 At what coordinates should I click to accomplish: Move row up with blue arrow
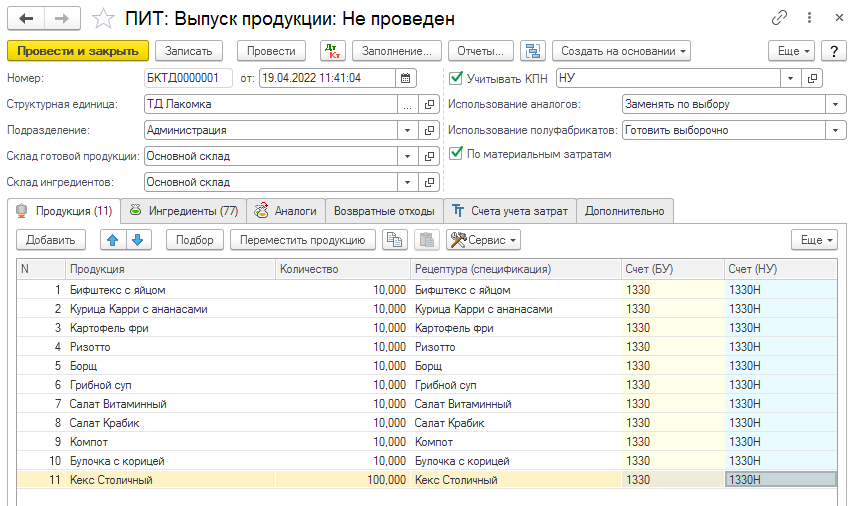[x=112, y=240]
